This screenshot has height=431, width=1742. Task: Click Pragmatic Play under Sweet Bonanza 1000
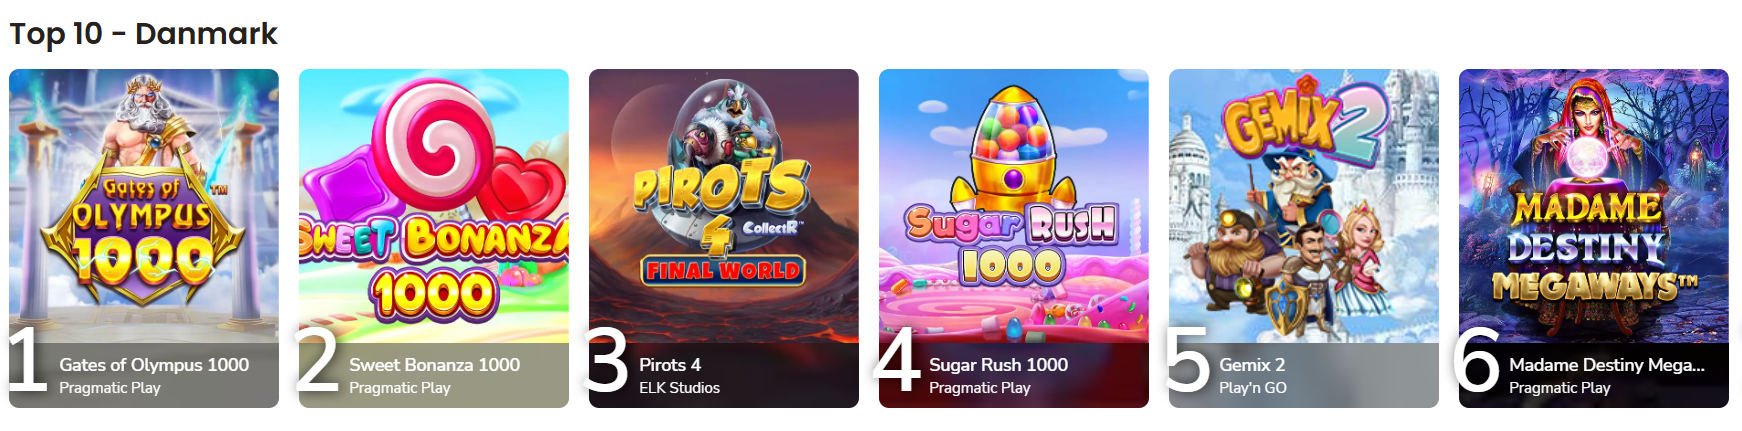point(400,388)
